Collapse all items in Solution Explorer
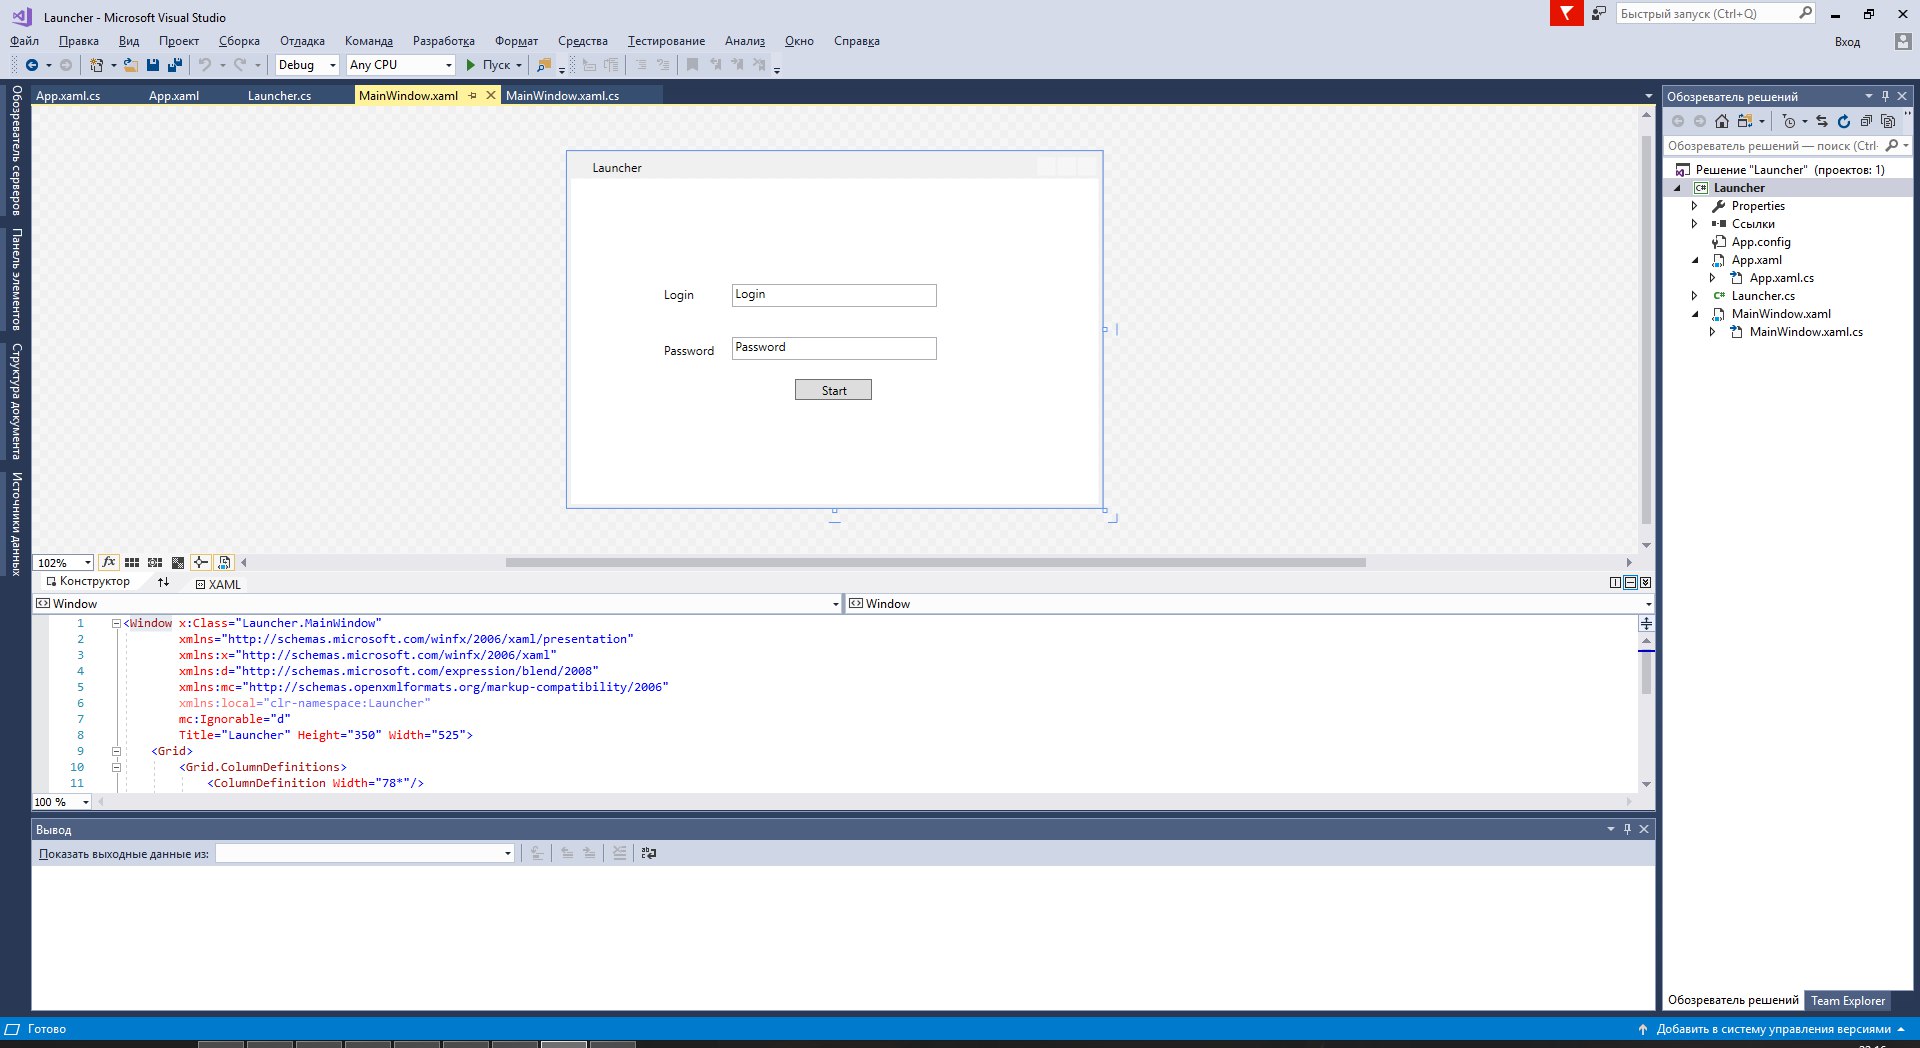Image resolution: width=1920 pixels, height=1048 pixels. [1866, 121]
